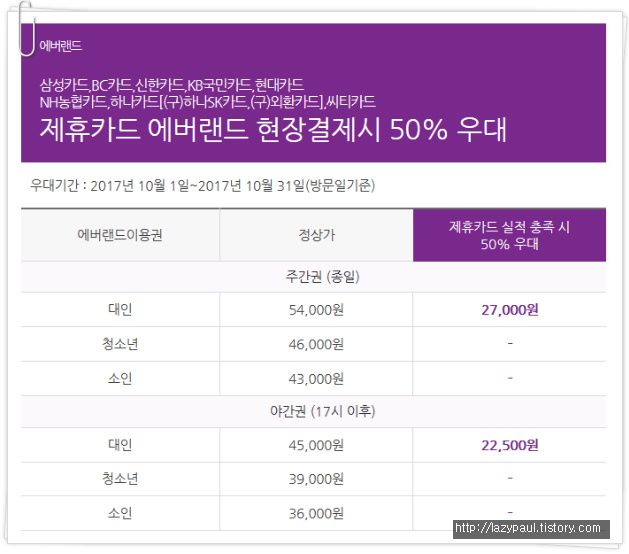The width and height of the screenshot is (629, 554).
Task: Click 대인 in the 주간권 section
Action: 120,309
